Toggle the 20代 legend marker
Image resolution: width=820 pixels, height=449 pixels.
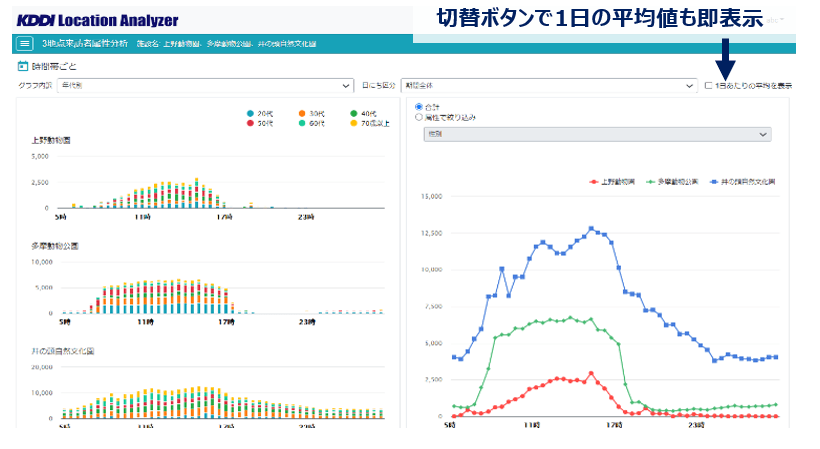(x=250, y=112)
